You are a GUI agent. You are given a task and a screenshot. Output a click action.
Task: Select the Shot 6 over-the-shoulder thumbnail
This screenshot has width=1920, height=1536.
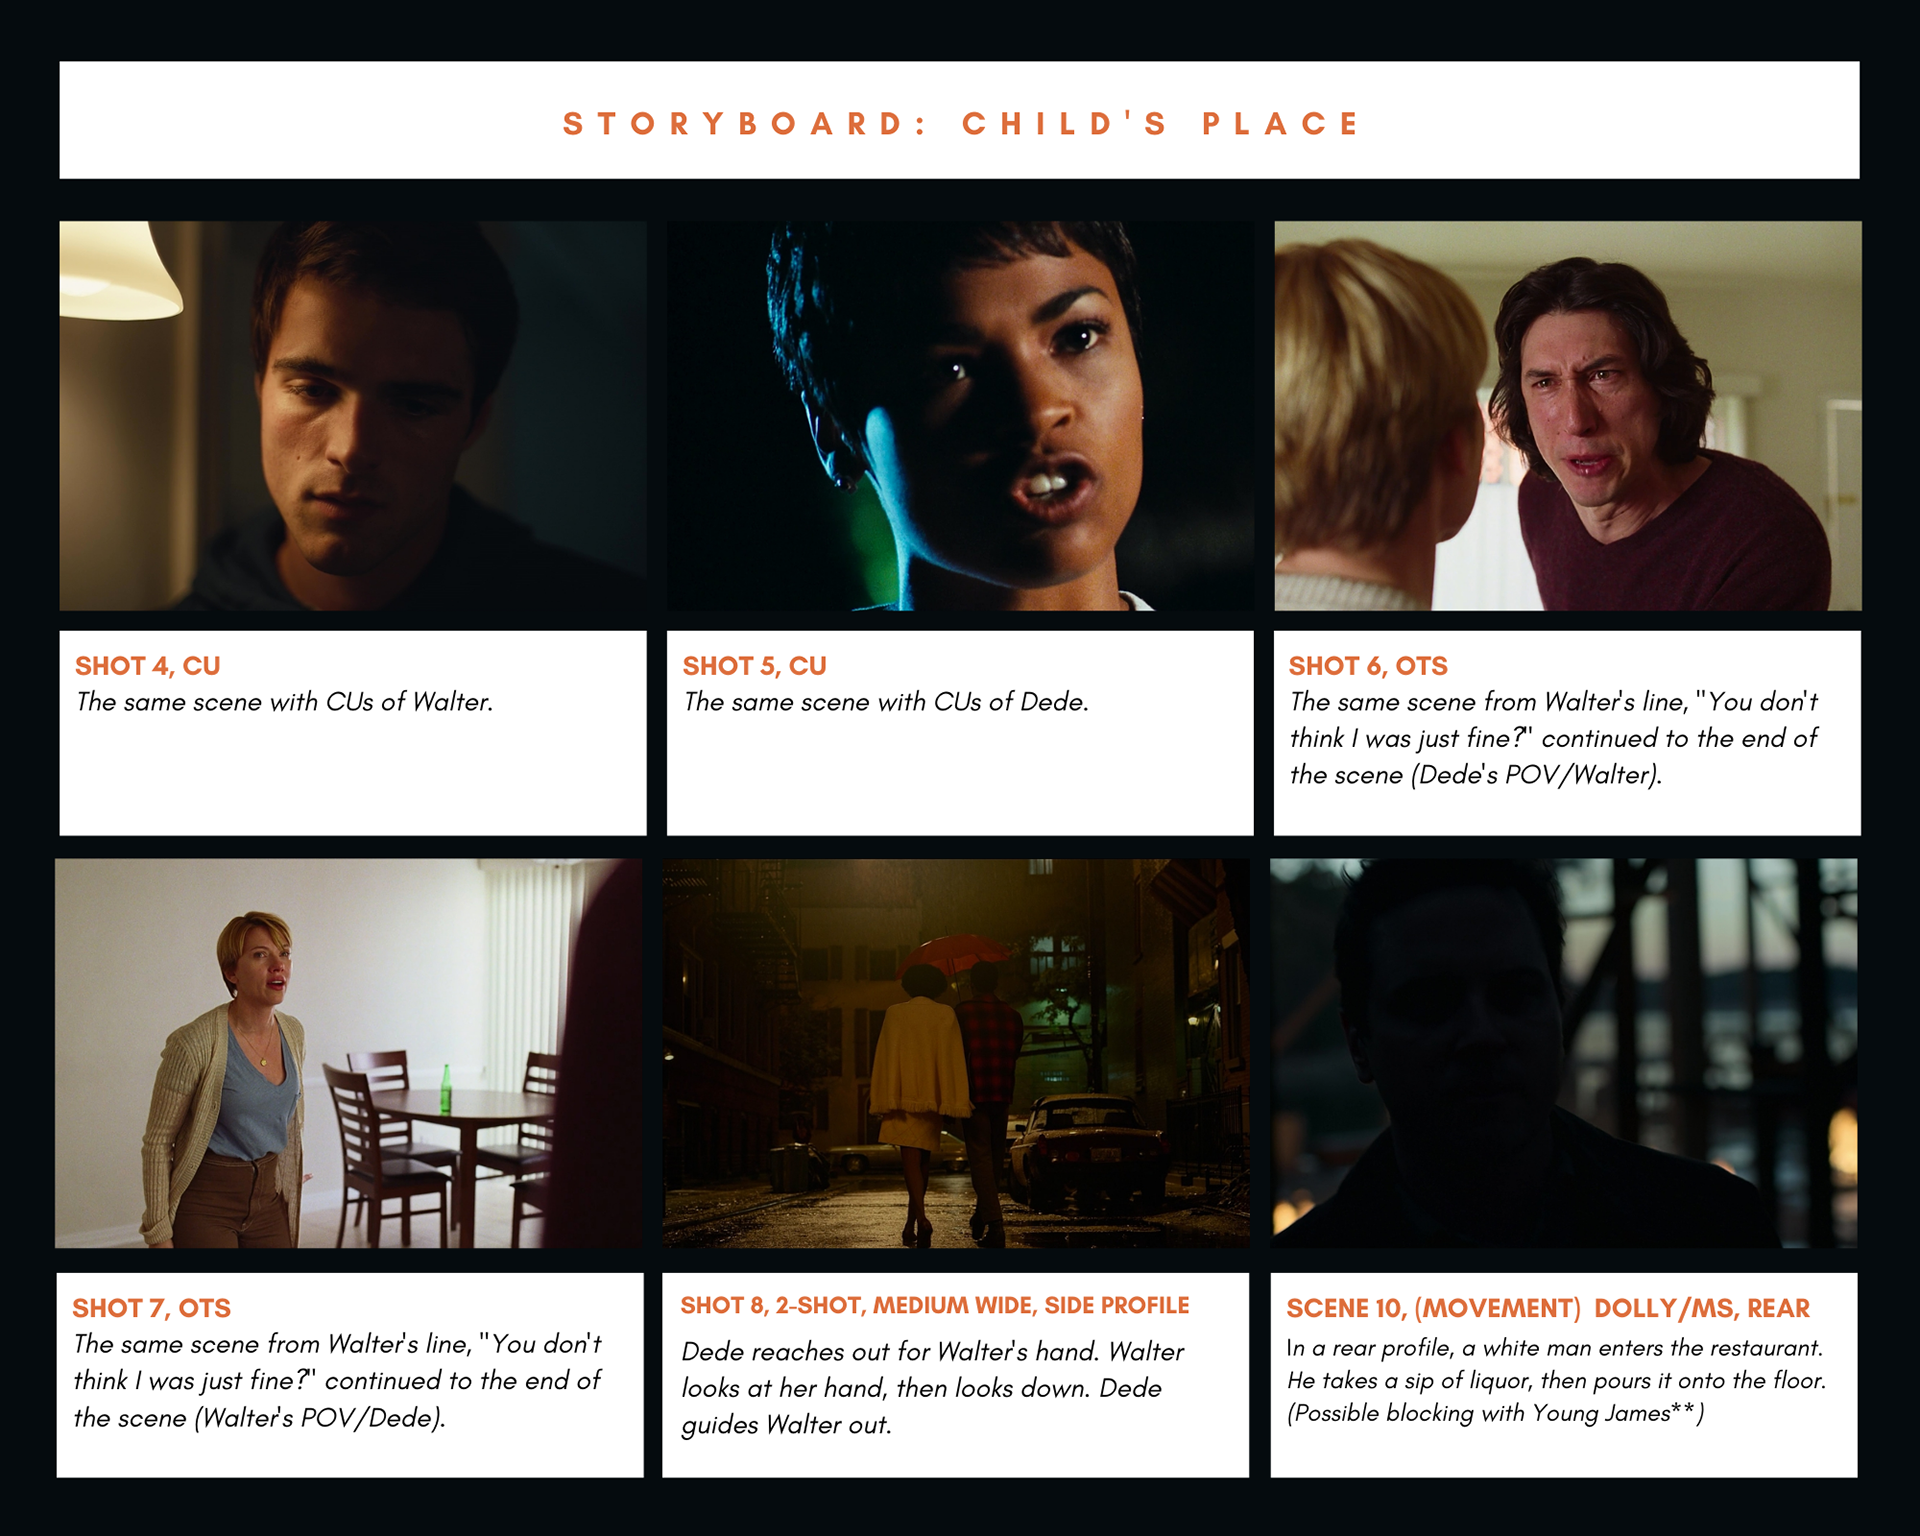(1568, 415)
